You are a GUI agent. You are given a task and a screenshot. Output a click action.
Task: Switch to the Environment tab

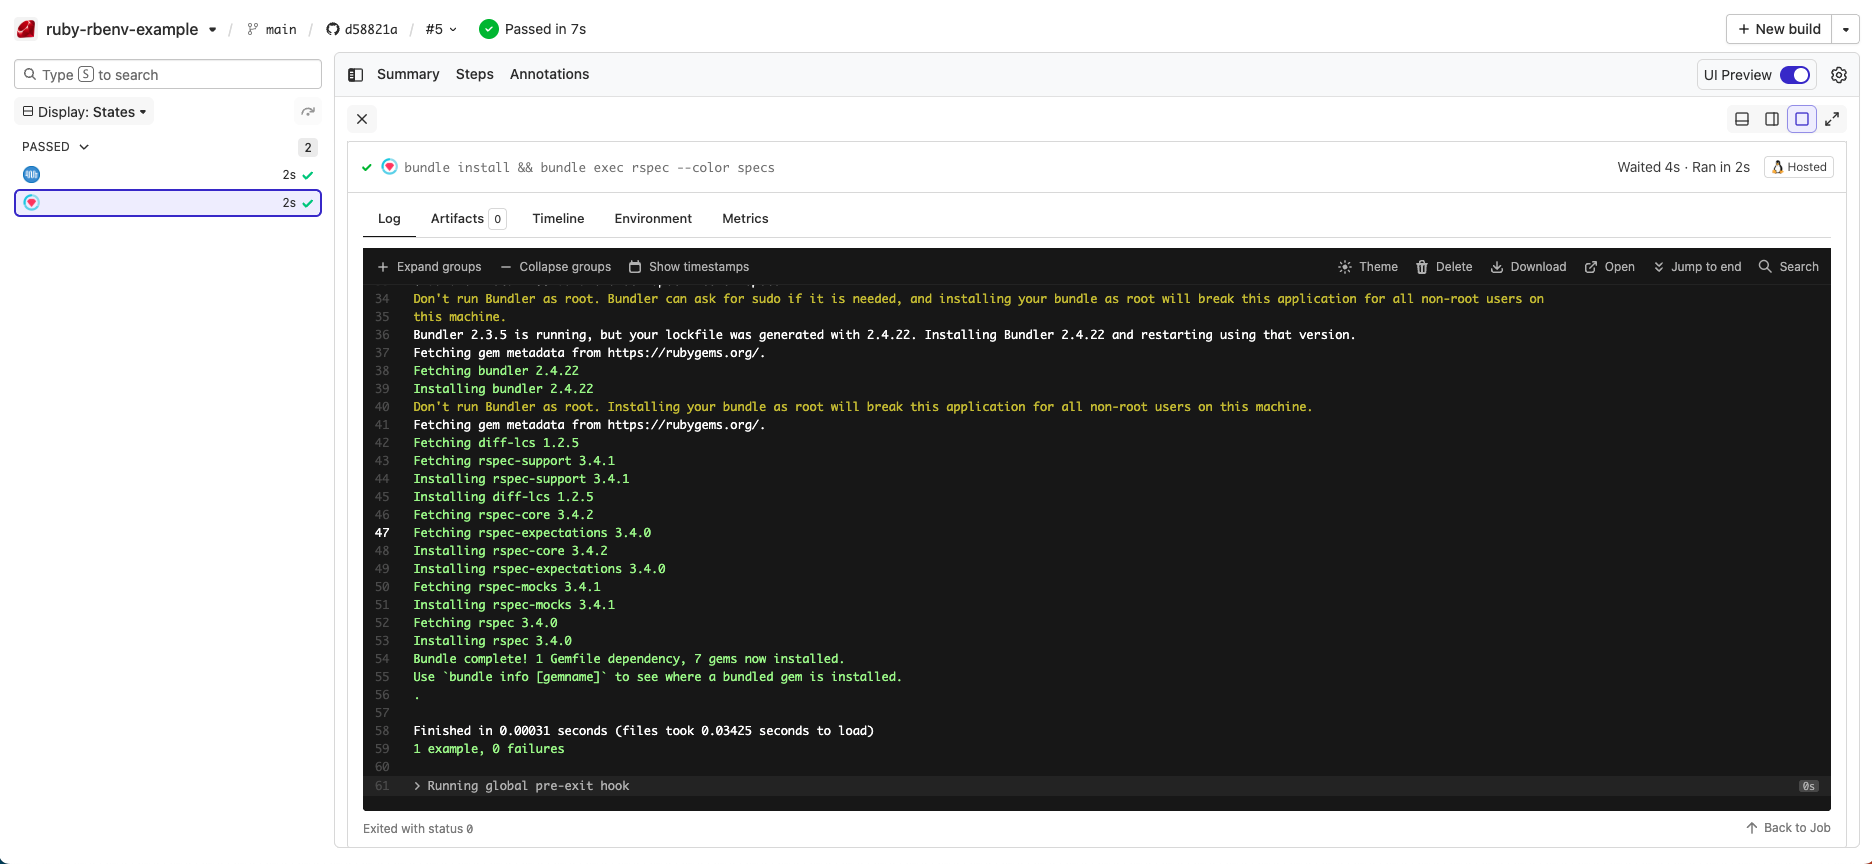[x=653, y=218]
